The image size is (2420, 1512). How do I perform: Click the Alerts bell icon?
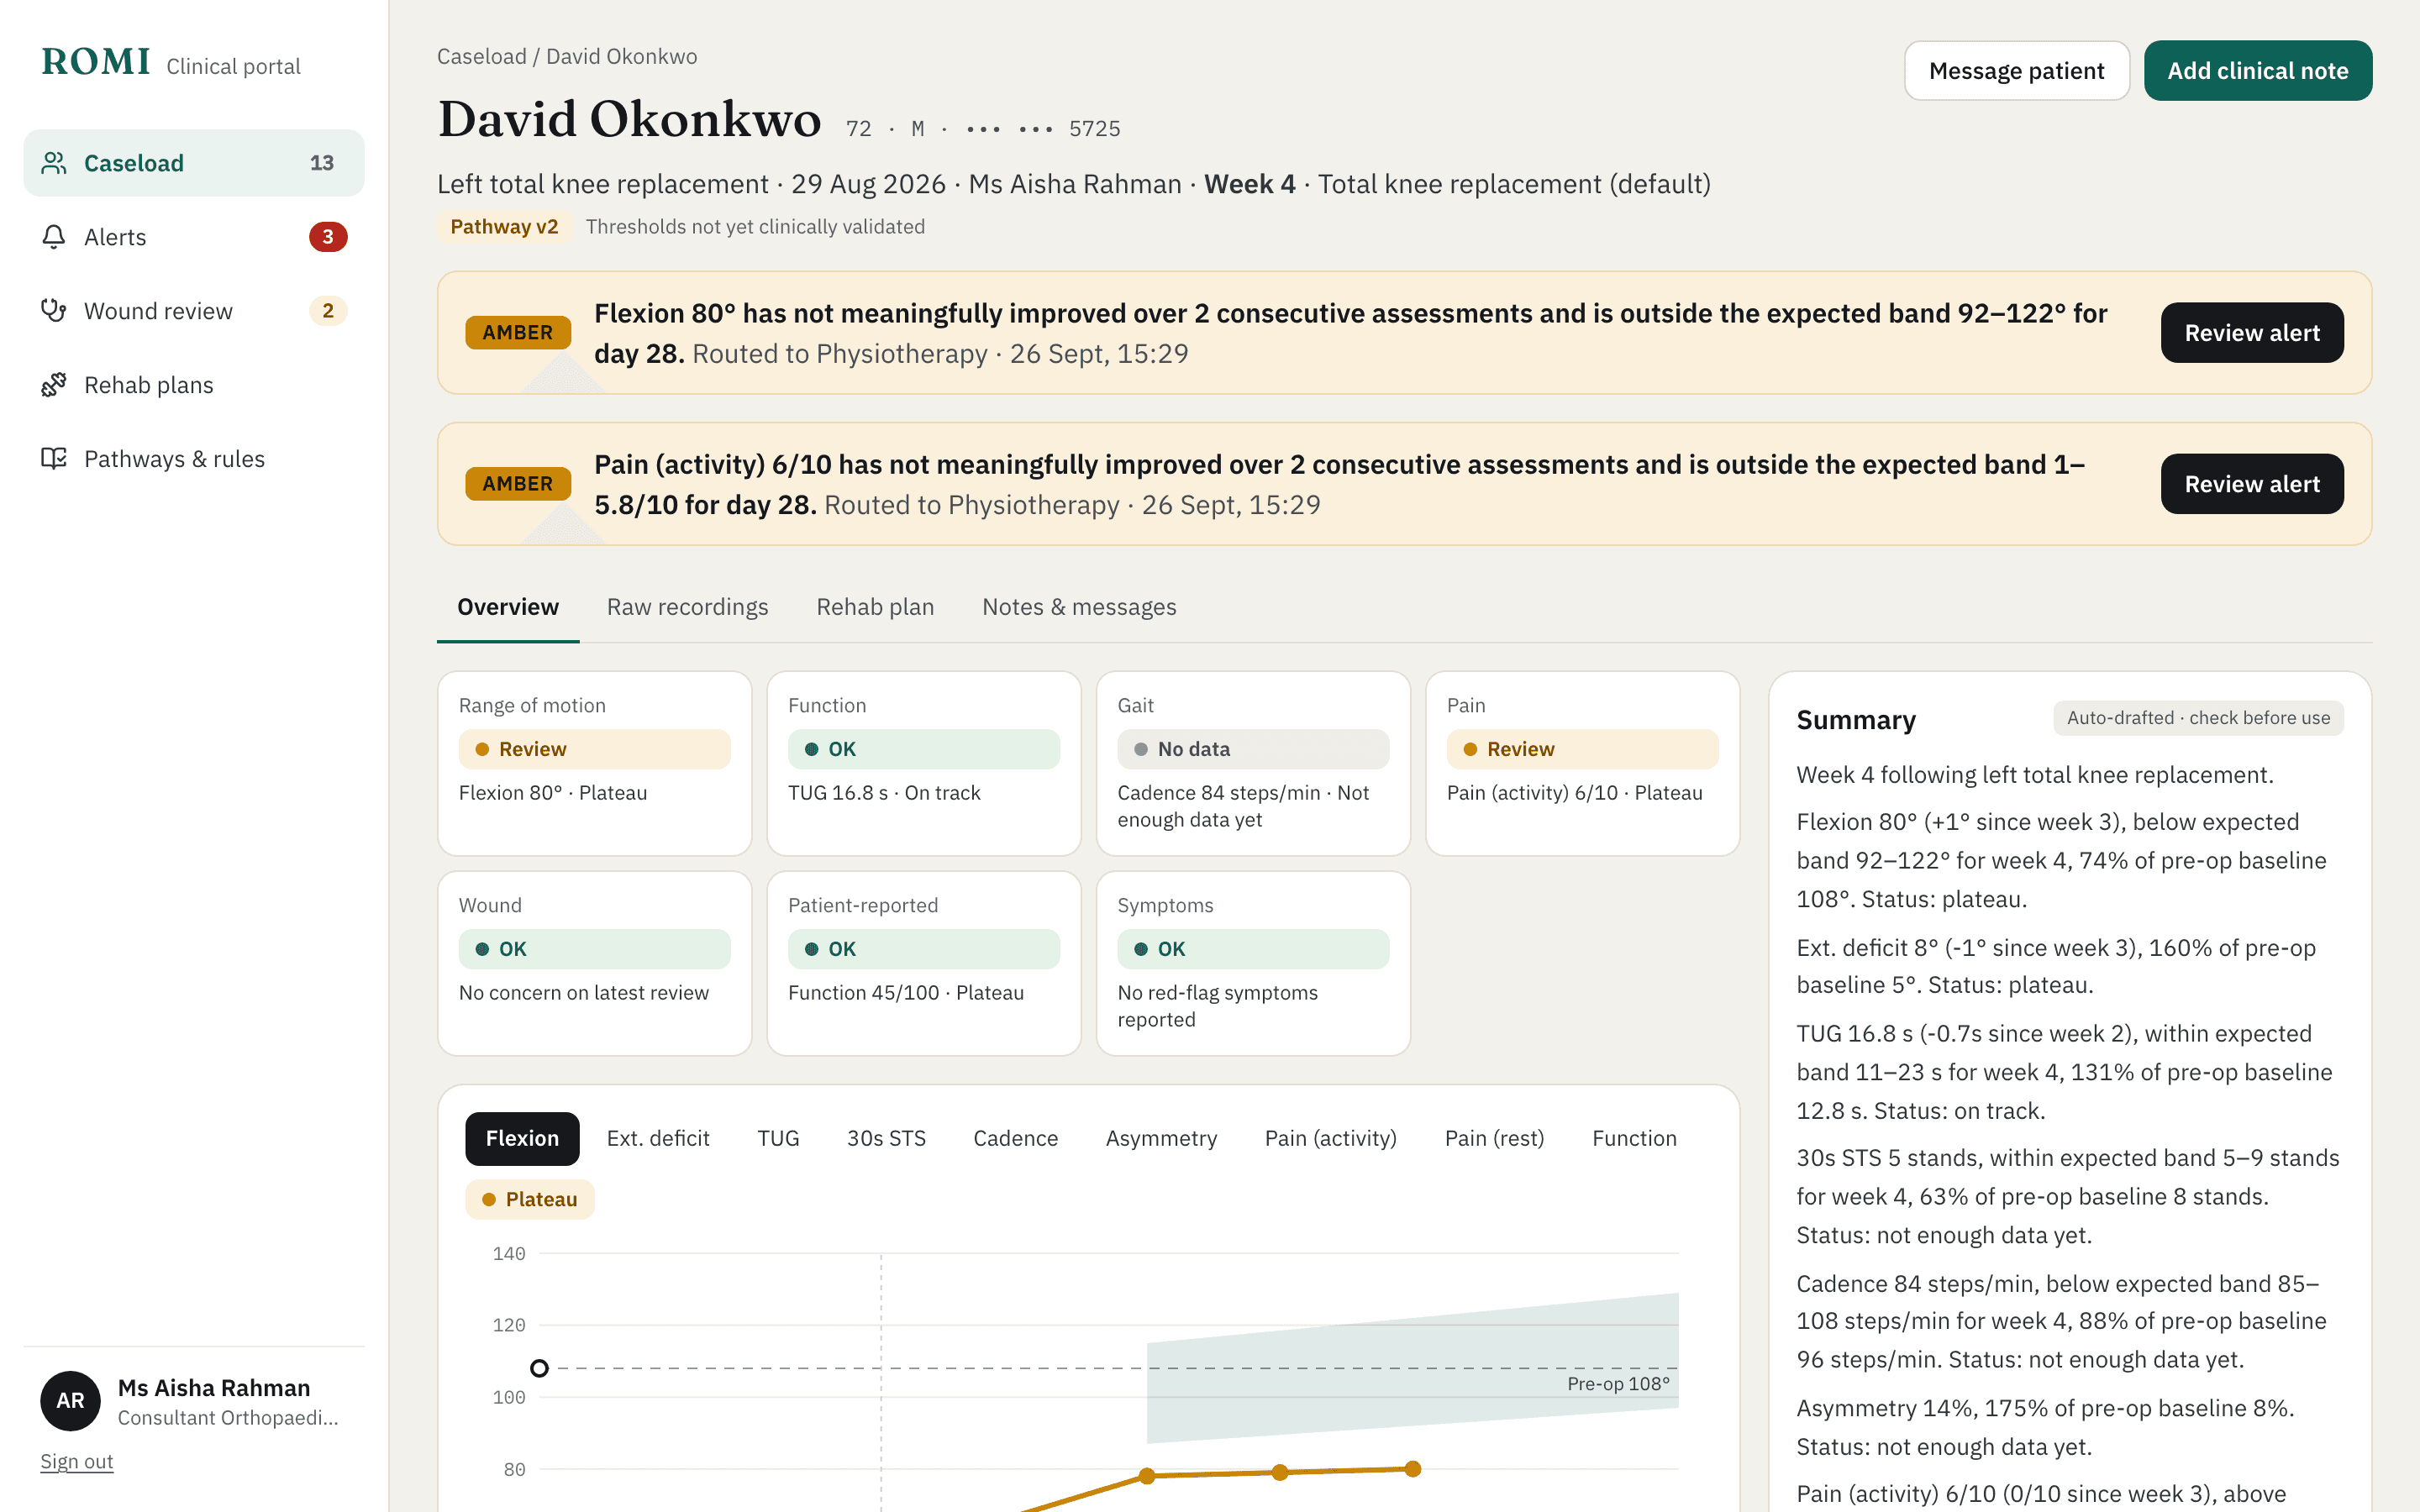pos(54,237)
